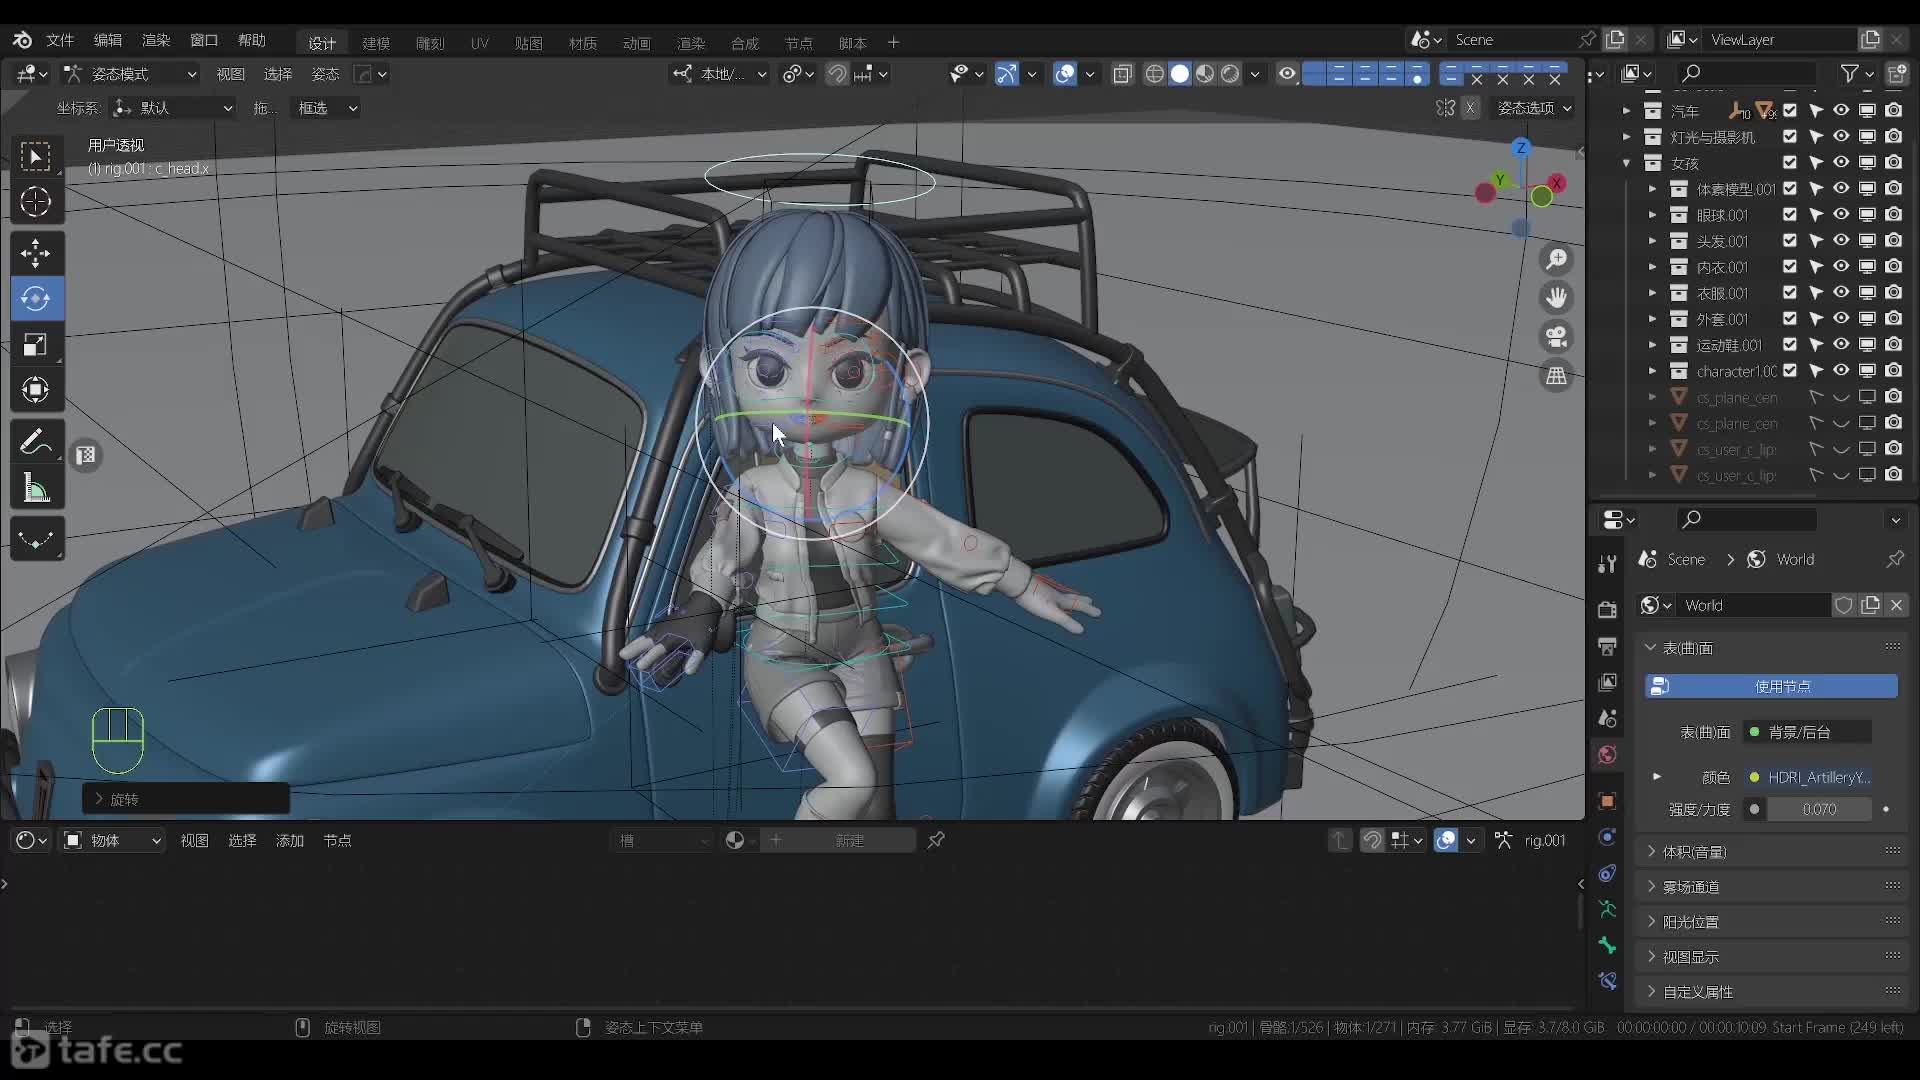1920x1080 pixels.
Task: Open the World properties tab icon
Action: [x=1607, y=755]
